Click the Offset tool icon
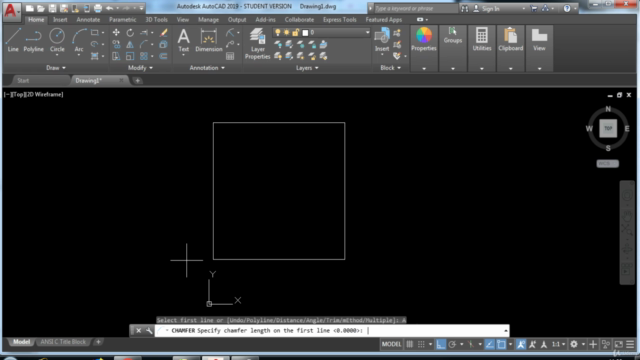This screenshot has height=360, width=640. (163, 56)
